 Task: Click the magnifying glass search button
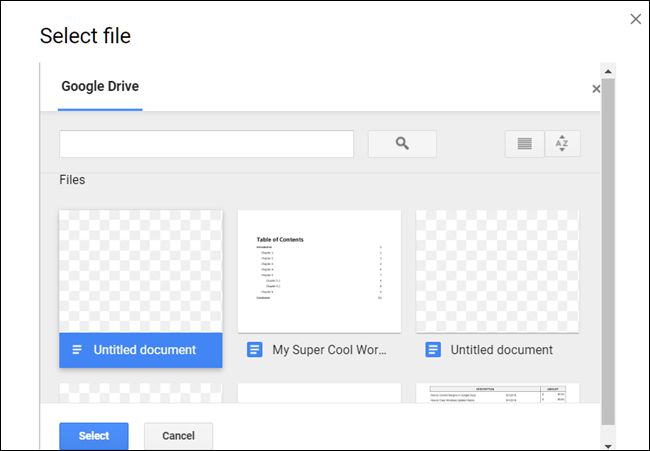tap(402, 144)
